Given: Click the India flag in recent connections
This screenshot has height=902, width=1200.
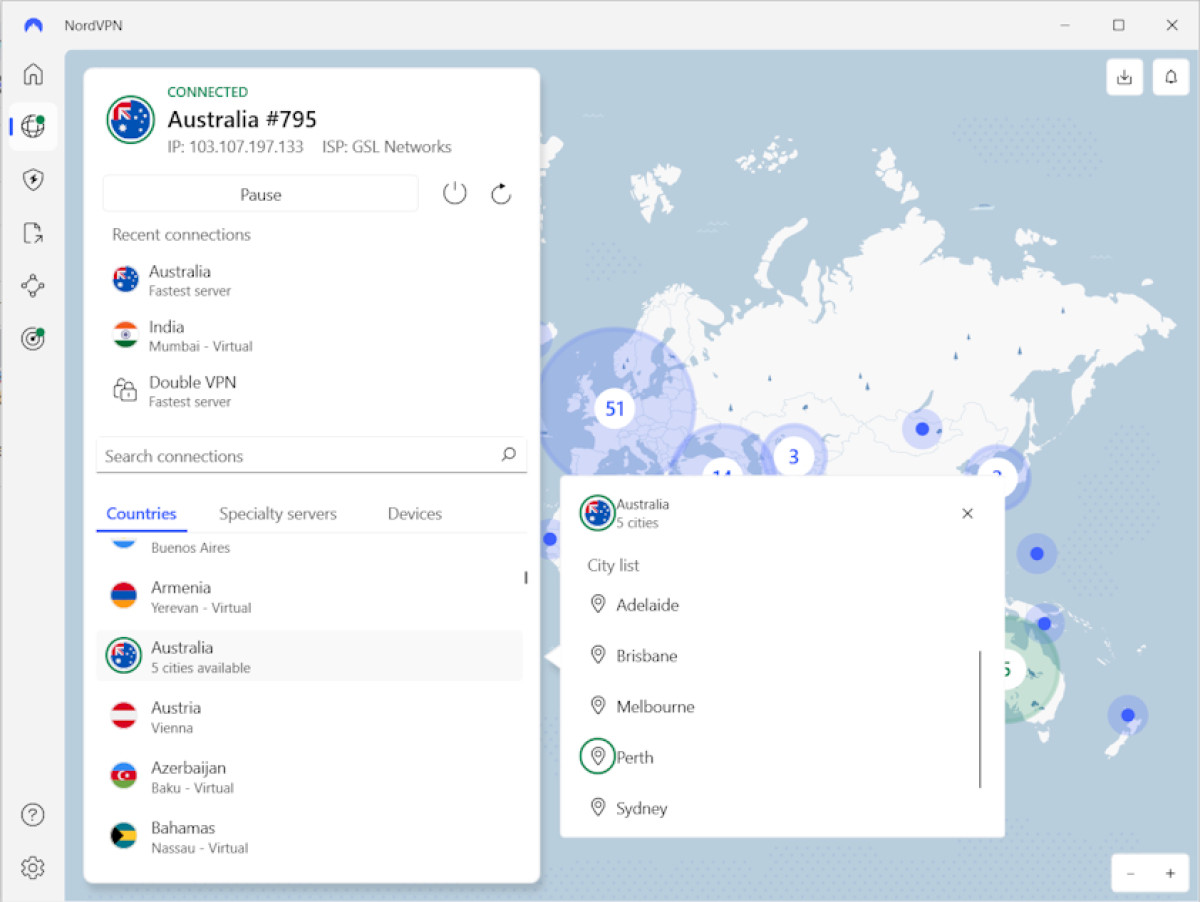Looking at the screenshot, I should click(125, 335).
